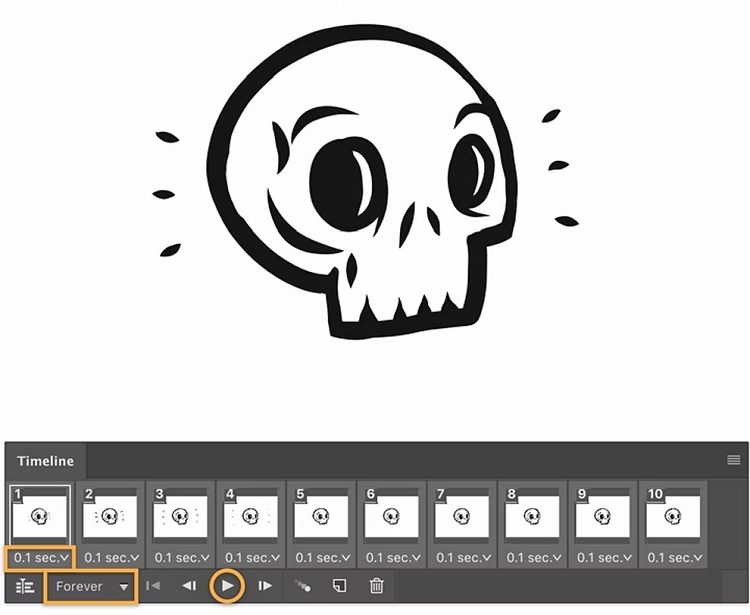Click the Tween animation frames icon

(x=302, y=586)
